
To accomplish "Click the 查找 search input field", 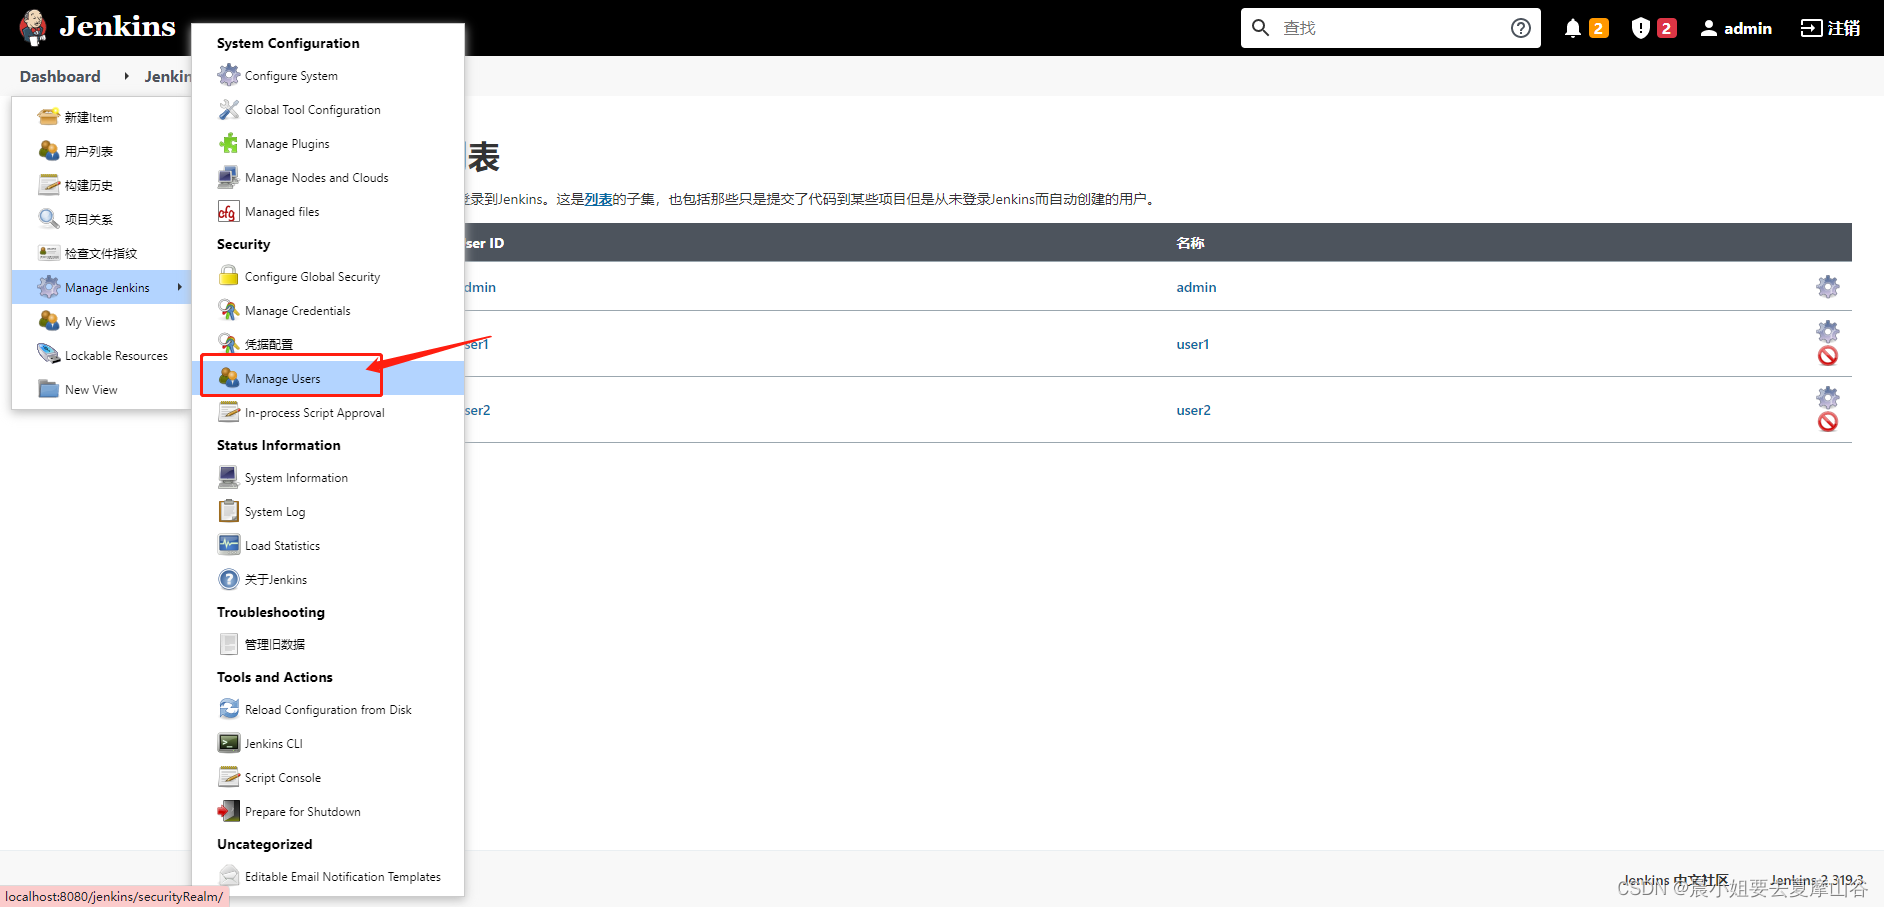I will 1390,28.
